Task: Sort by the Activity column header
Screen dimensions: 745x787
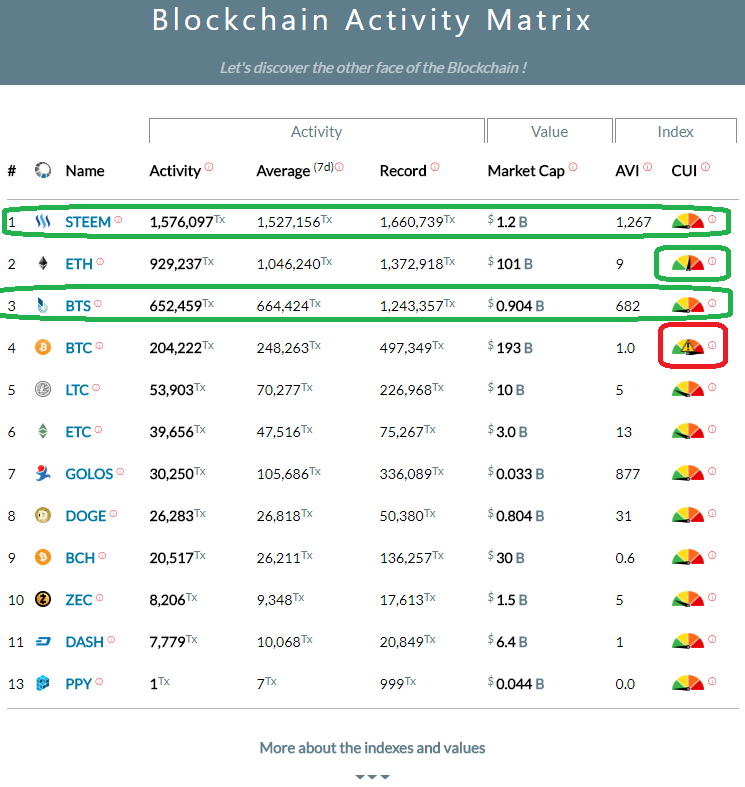Action: [175, 171]
